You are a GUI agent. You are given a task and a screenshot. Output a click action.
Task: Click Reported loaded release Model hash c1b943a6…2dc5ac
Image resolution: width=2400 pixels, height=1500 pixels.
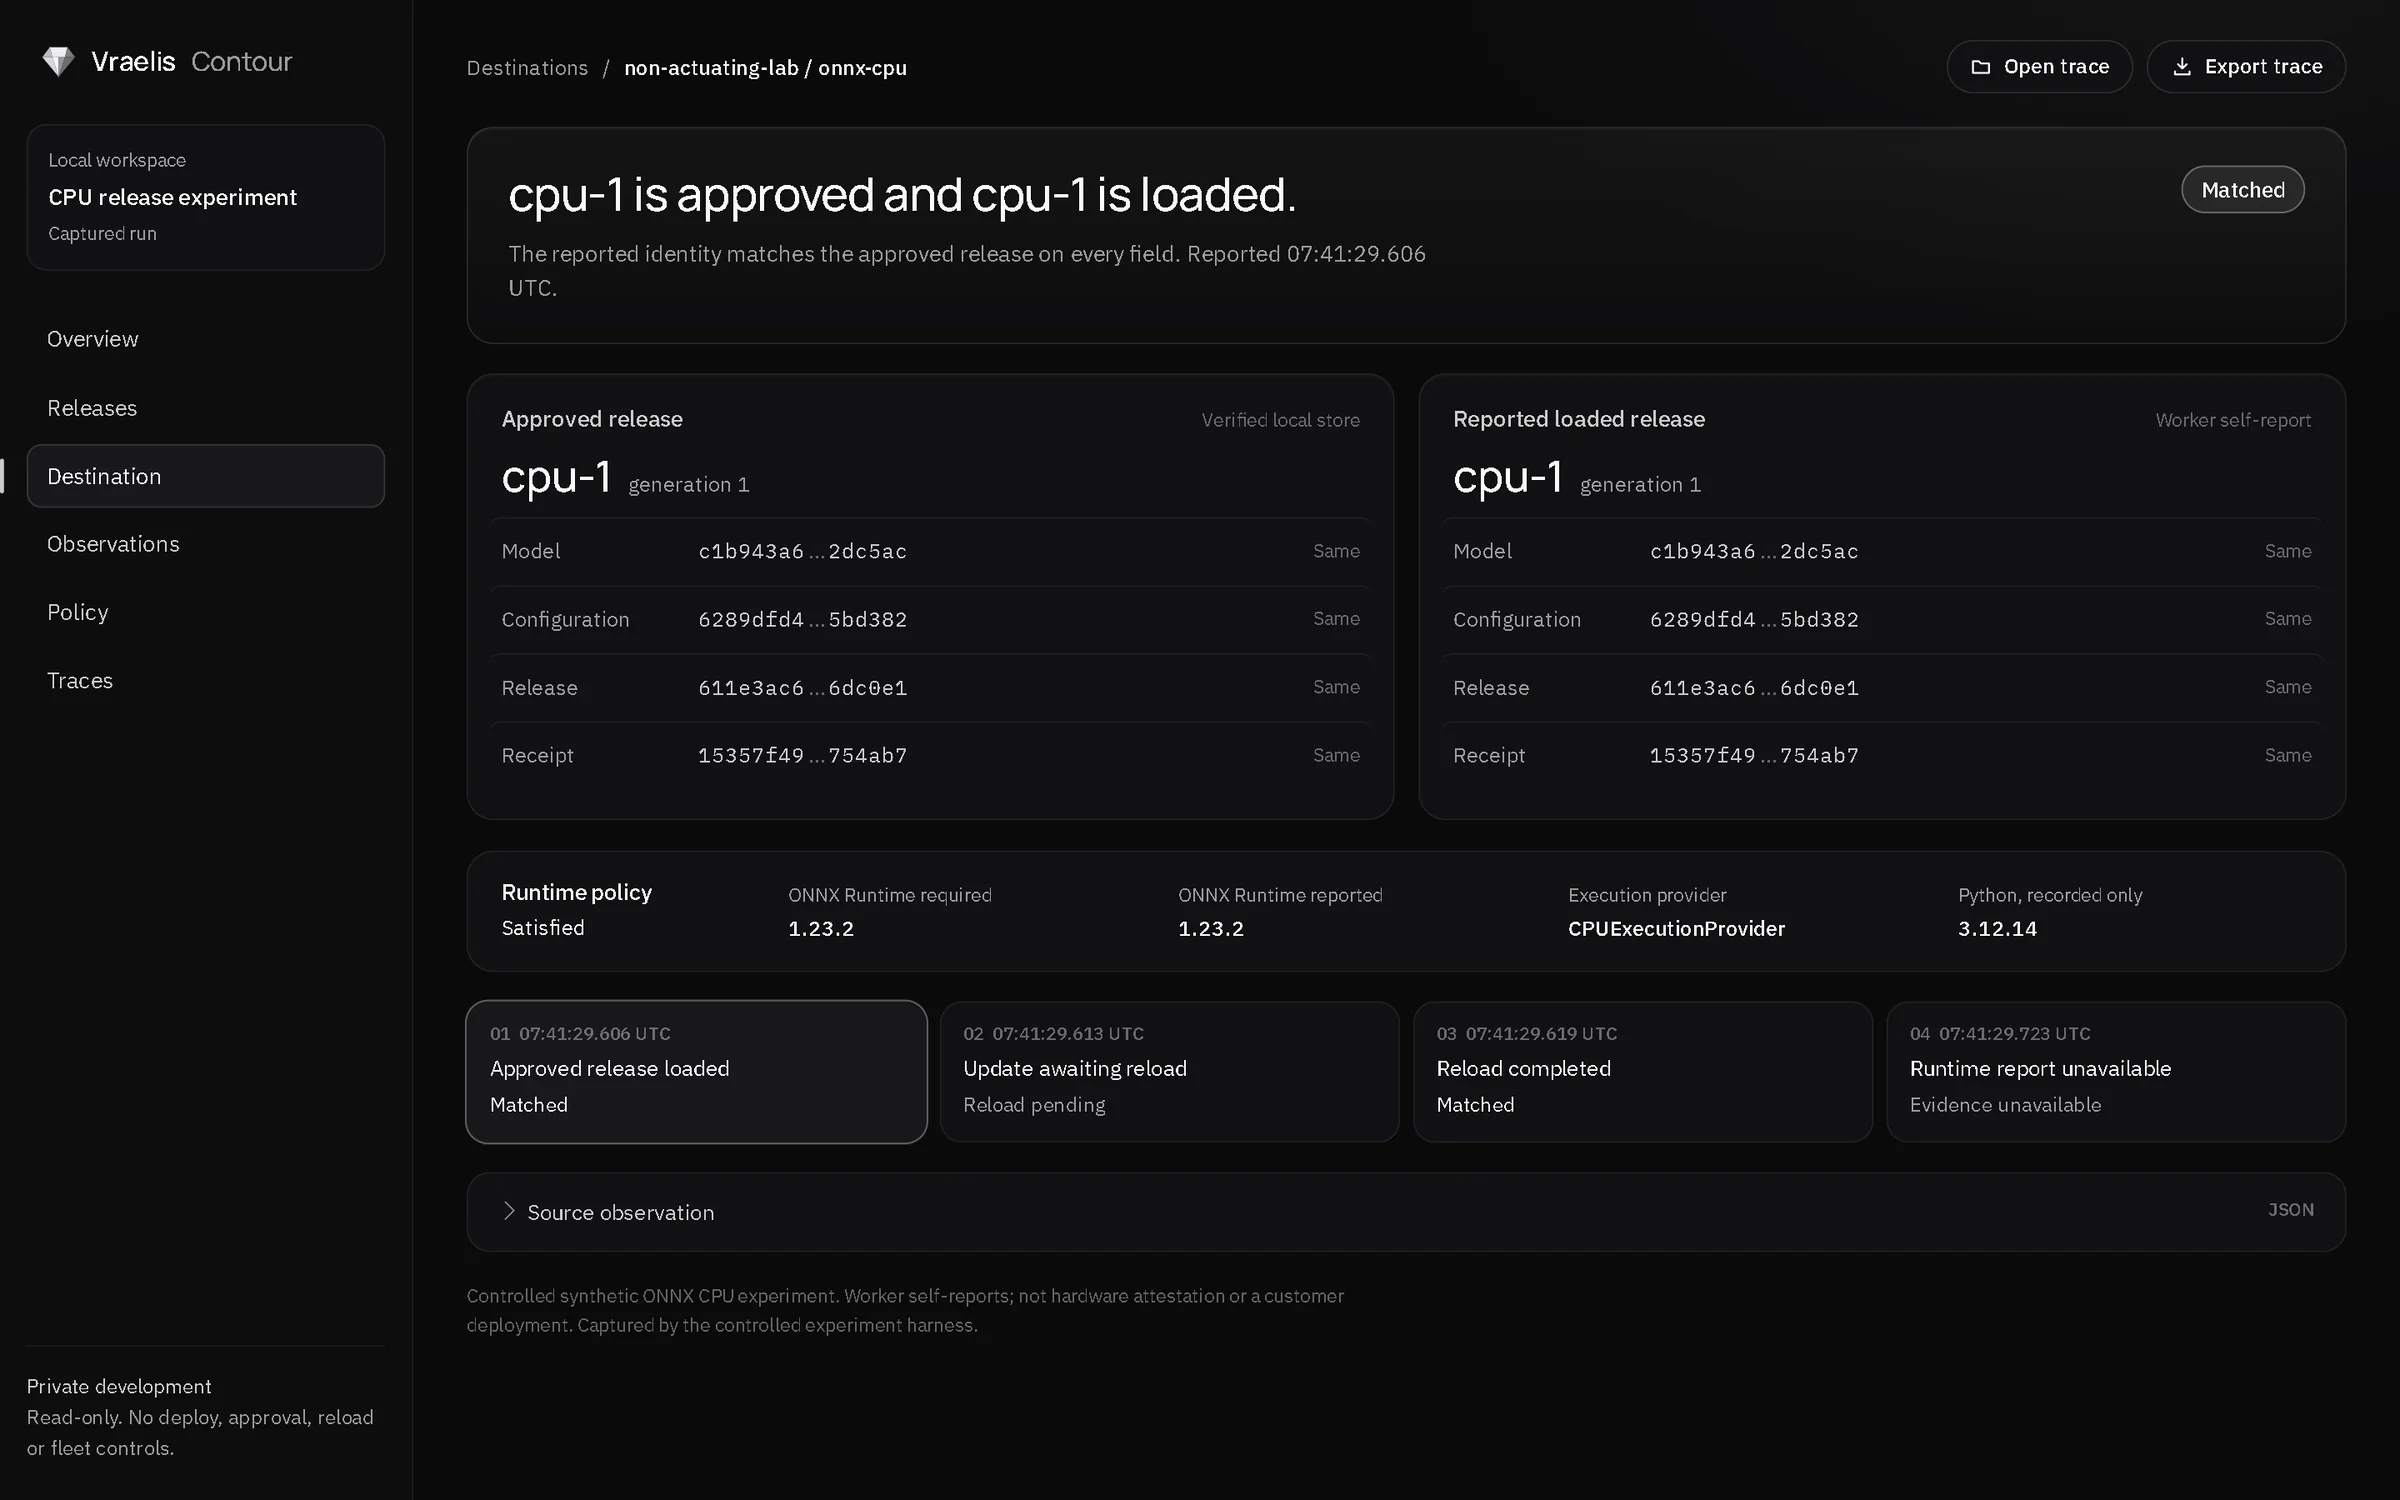pos(1754,551)
